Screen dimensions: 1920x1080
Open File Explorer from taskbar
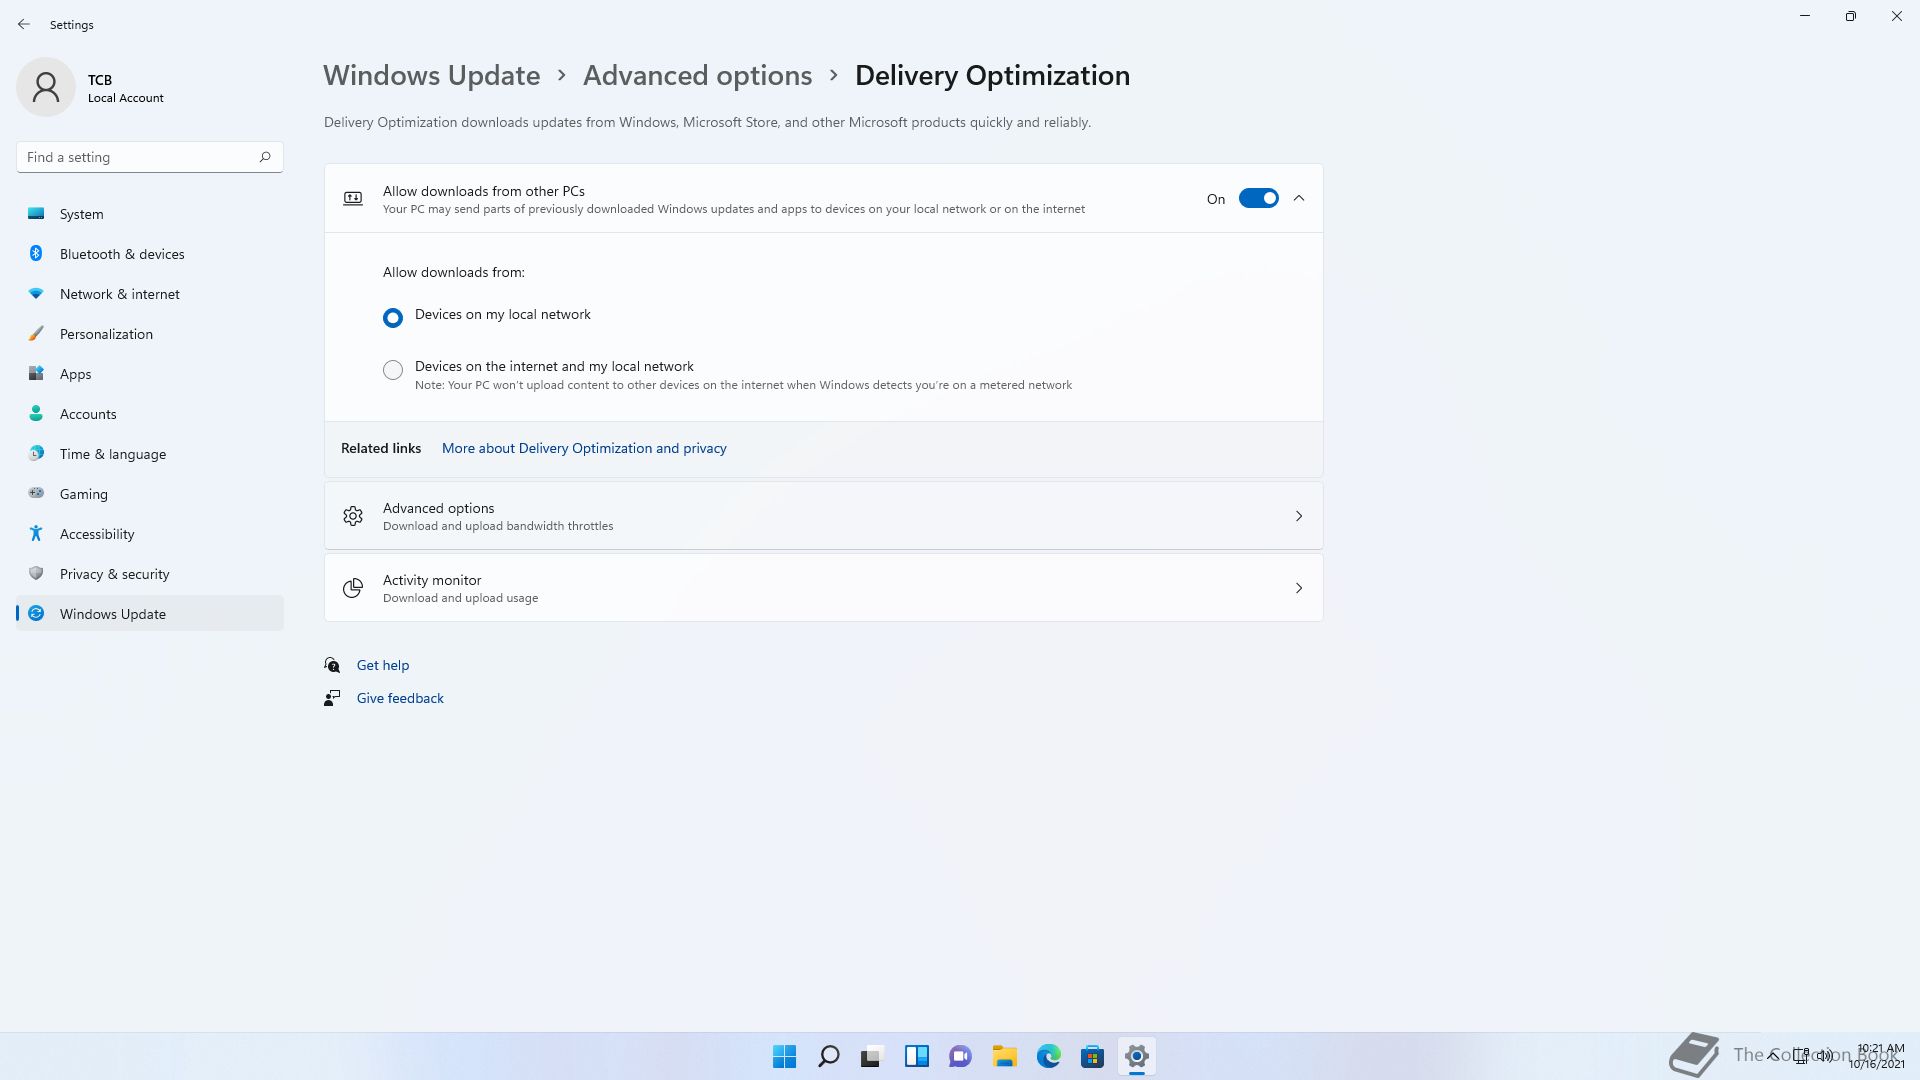(x=1005, y=1056)
